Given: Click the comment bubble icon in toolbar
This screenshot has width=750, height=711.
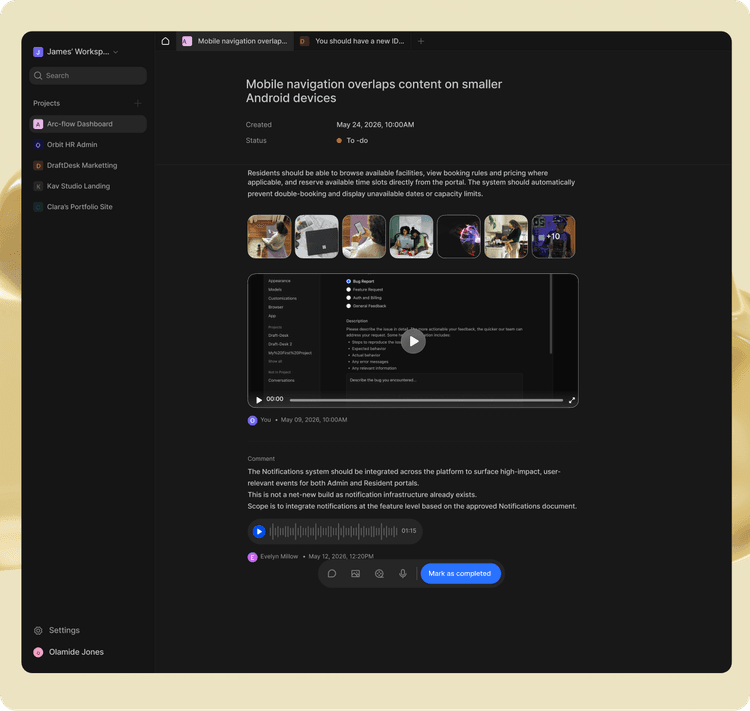Looking at the screenshot, I should [x=332, y=574].
